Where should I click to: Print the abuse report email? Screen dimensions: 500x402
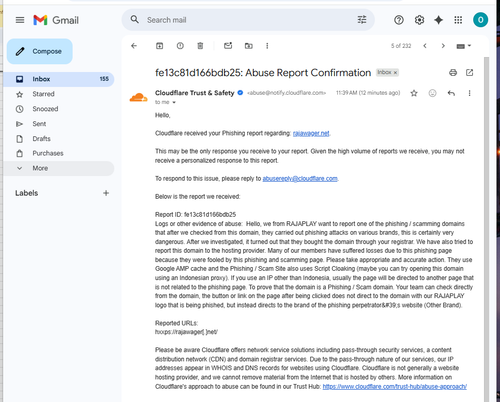453,72
